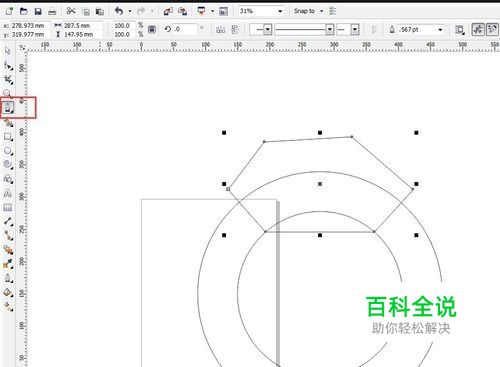Open the Options icon next to Snap to

(332, 11)
